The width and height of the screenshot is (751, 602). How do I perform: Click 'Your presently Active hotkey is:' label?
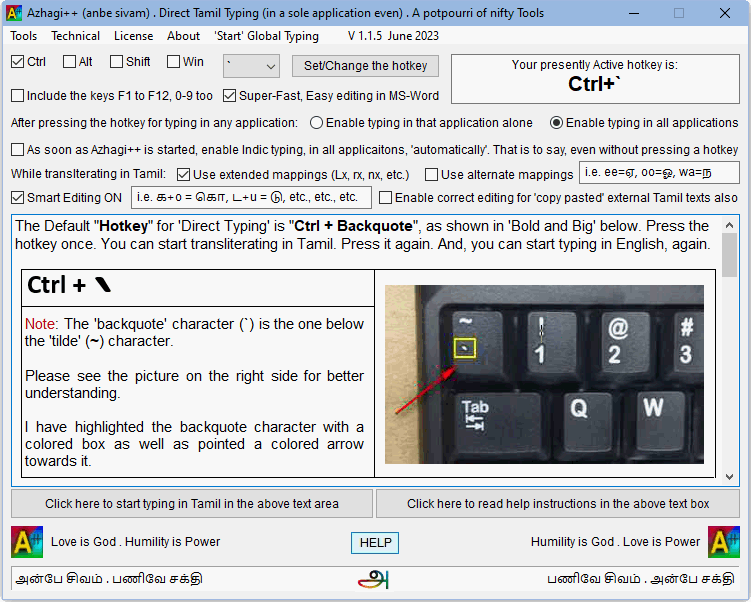[x=594, y=65]
